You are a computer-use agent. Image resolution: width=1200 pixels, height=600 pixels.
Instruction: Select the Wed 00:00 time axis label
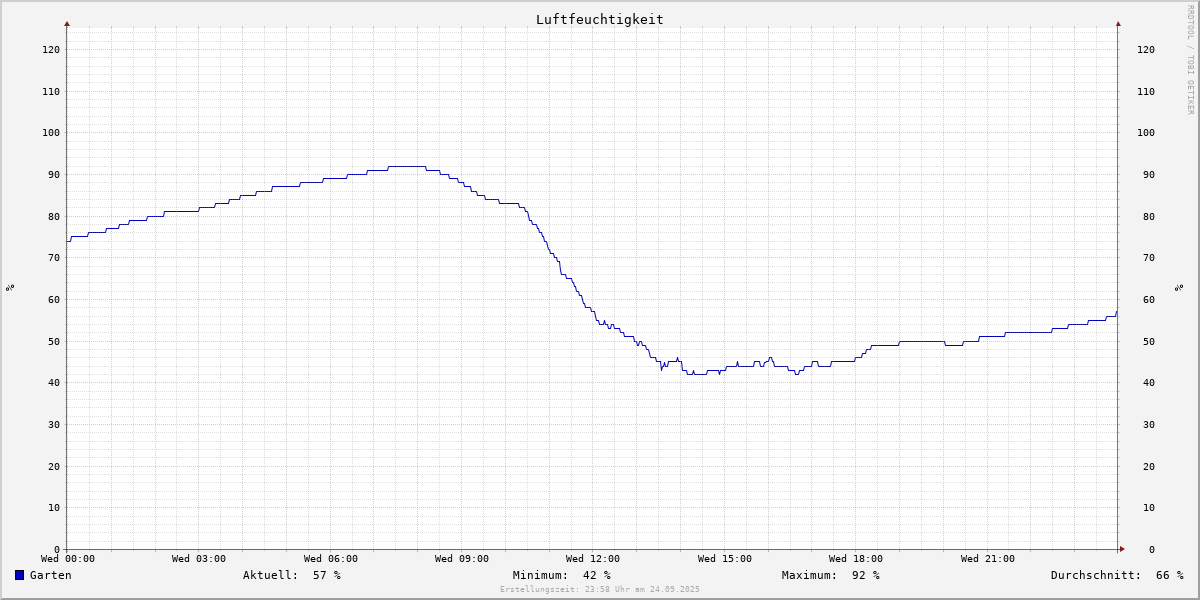coord(68,559)
